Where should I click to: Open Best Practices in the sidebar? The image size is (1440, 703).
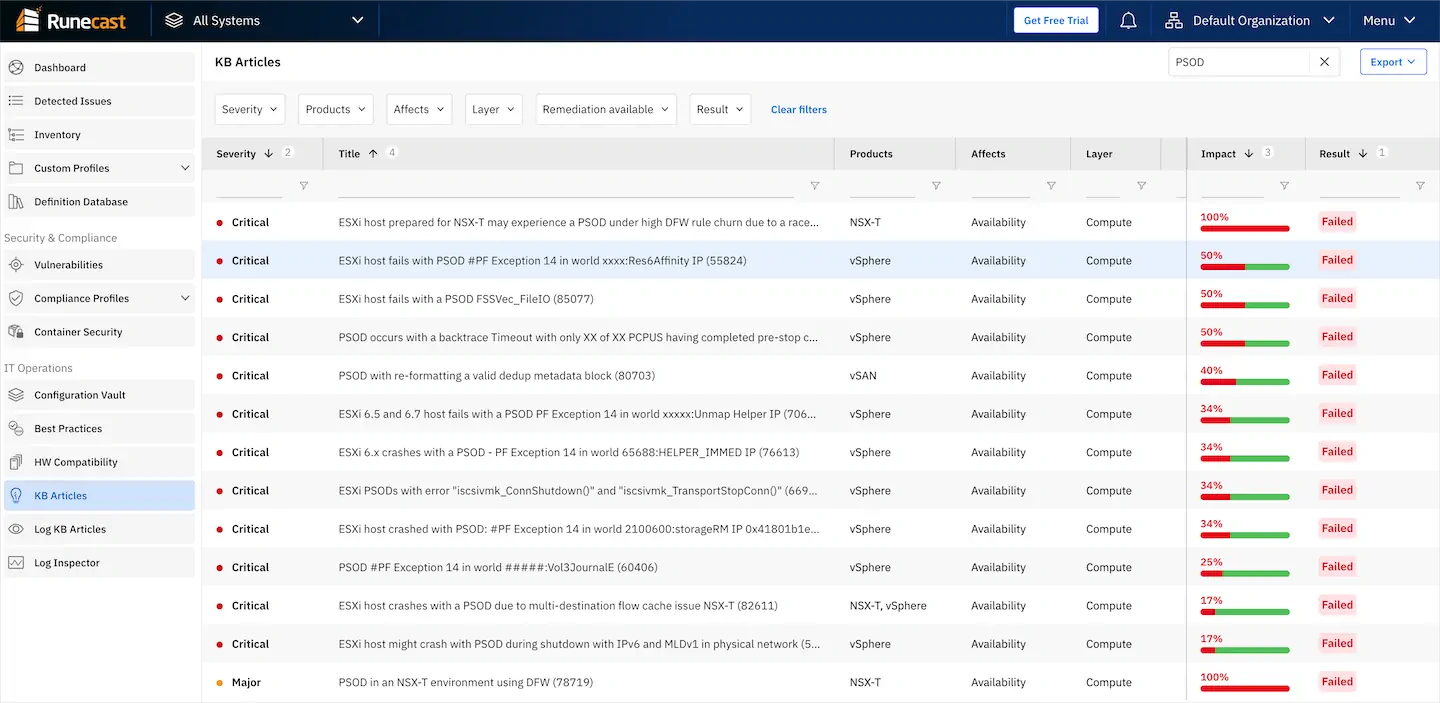tap(98, 428)
